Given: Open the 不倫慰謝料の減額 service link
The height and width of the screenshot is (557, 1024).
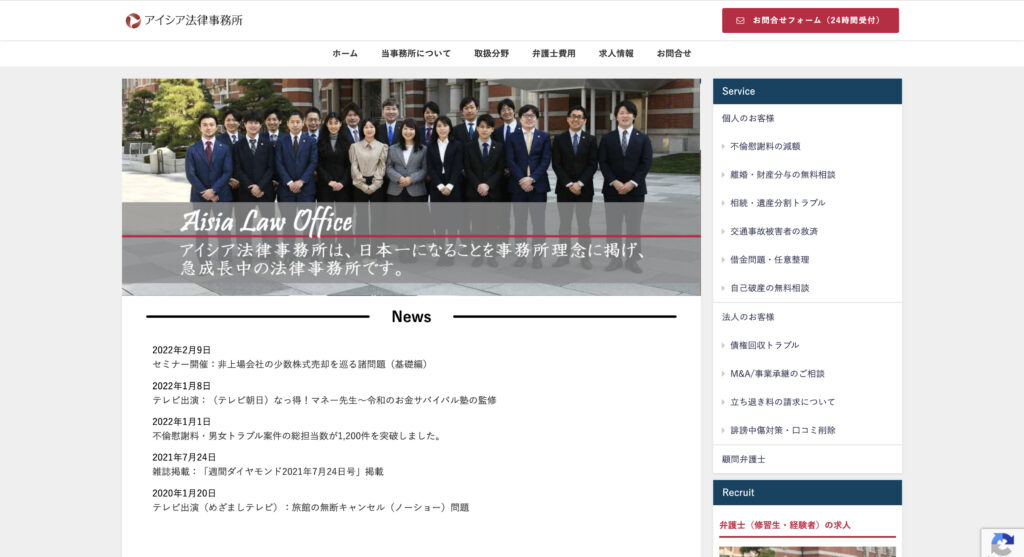Looking at the screenshot, I should click(x=765, y=146).
